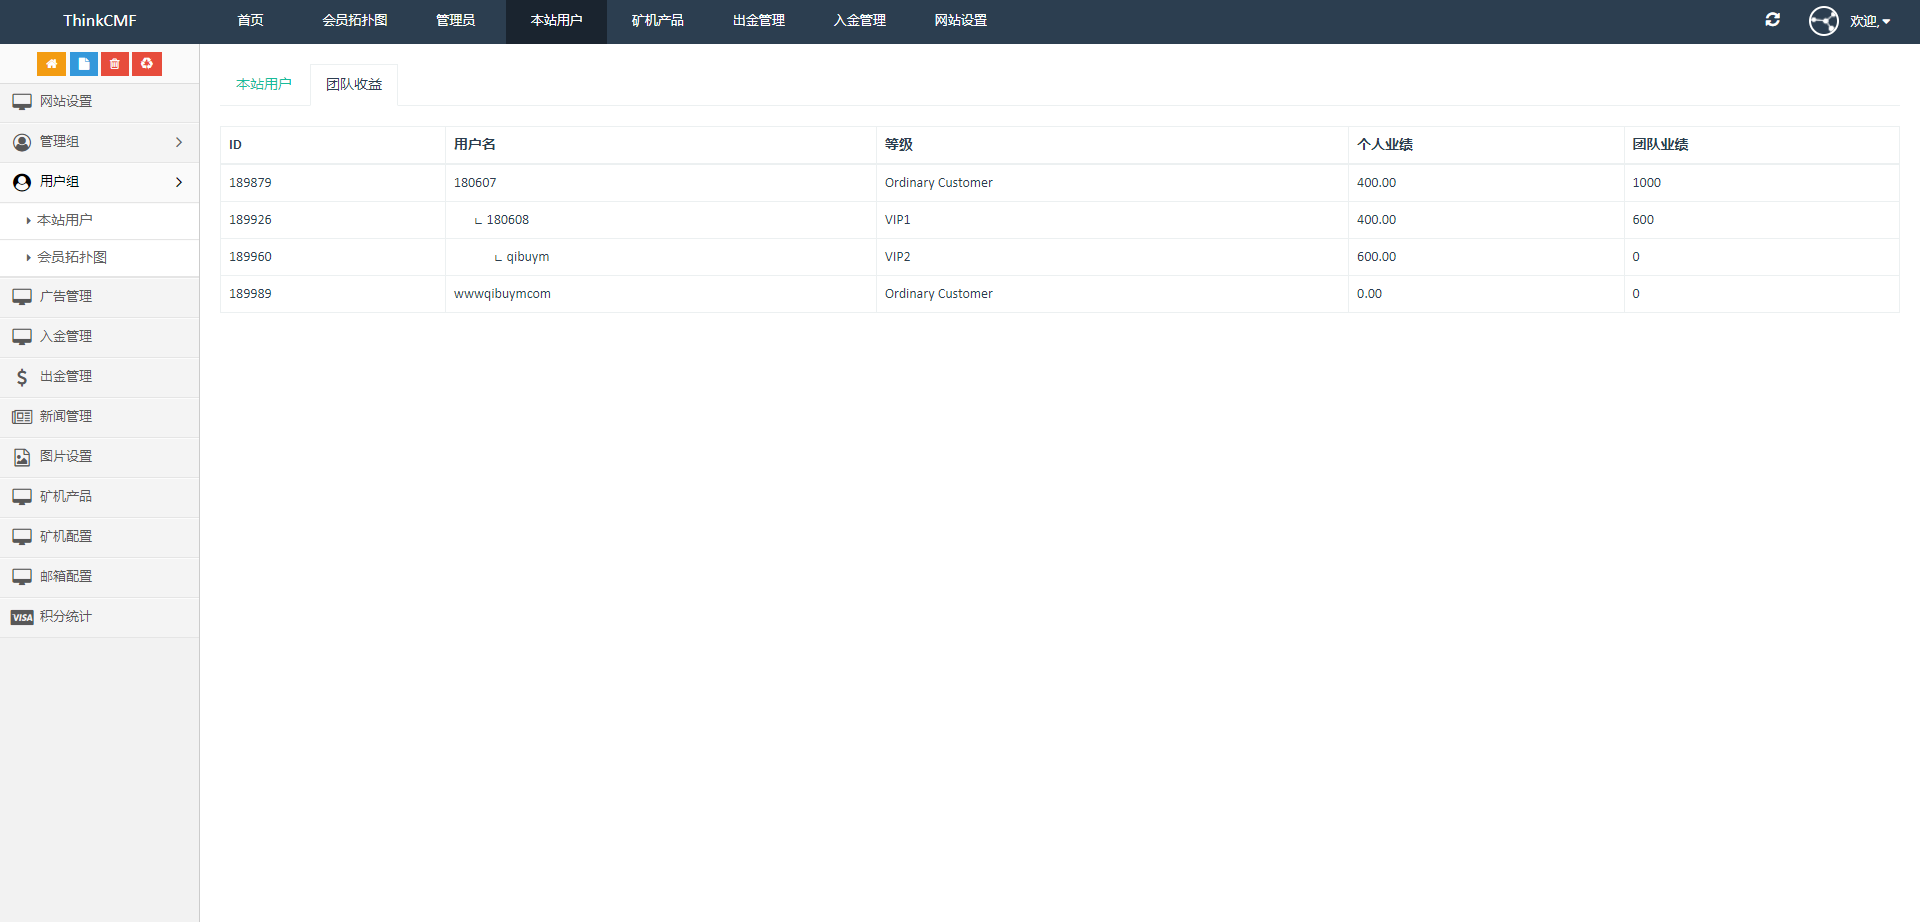Click the red trash icon button
The height and width of the screenshot is (922, 1920).
tap(115, 64)
